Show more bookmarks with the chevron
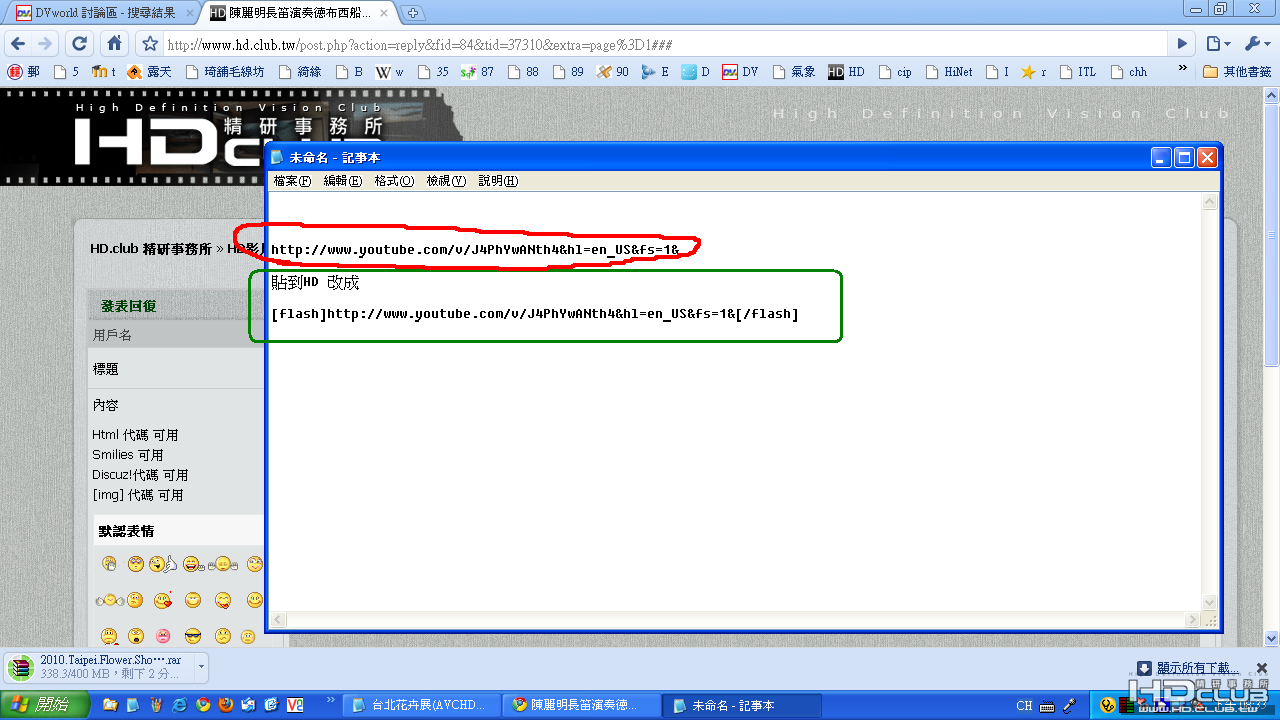The image size is (1280, 720). [1183, 70]
